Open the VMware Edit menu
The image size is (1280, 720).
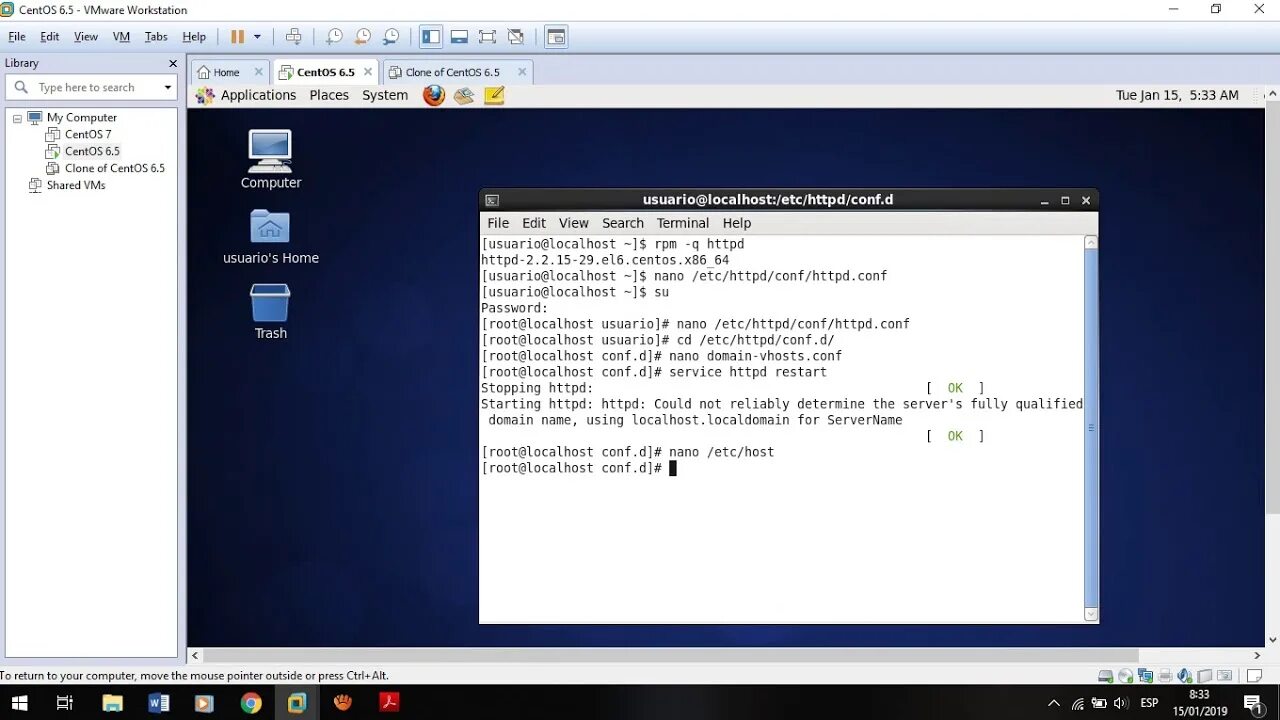coord(50,37)
